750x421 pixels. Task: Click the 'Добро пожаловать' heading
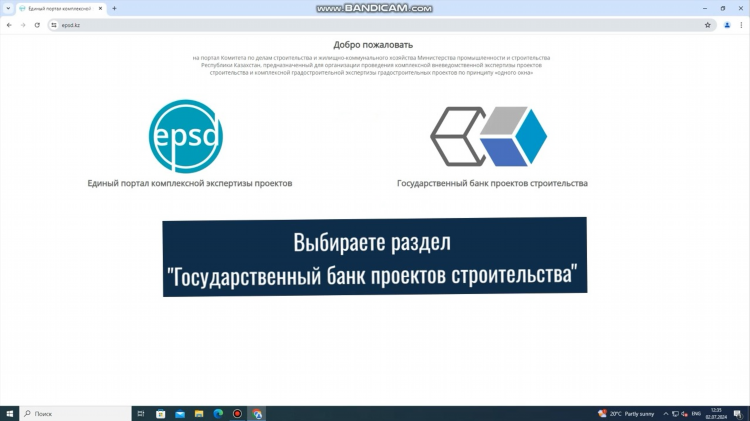pos(373,45)
